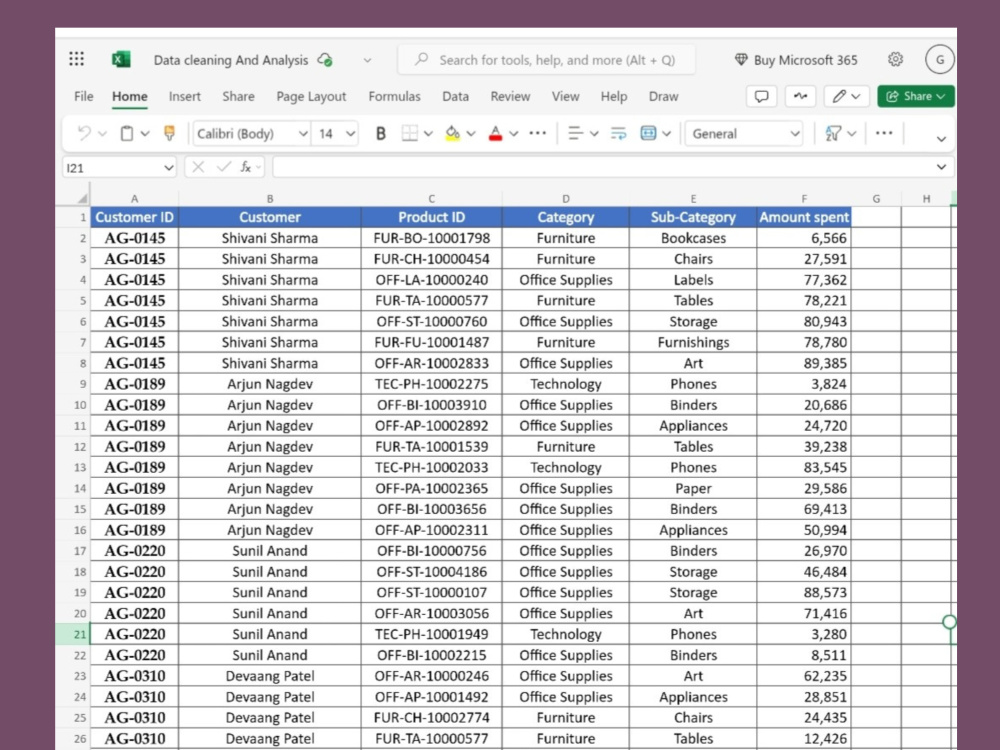Switch to the Page Layout tab
The height and width of the screenshot is (750, 1000).
click(x=311, y=96)
